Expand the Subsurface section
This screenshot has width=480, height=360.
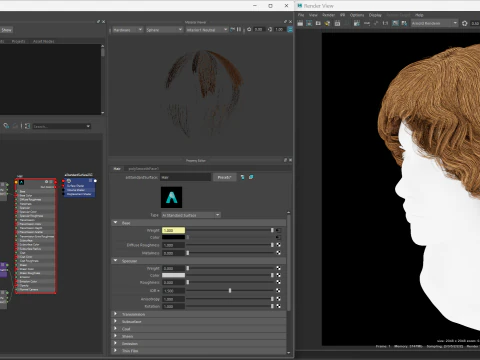pyautogui.click(x=115, y=321)
